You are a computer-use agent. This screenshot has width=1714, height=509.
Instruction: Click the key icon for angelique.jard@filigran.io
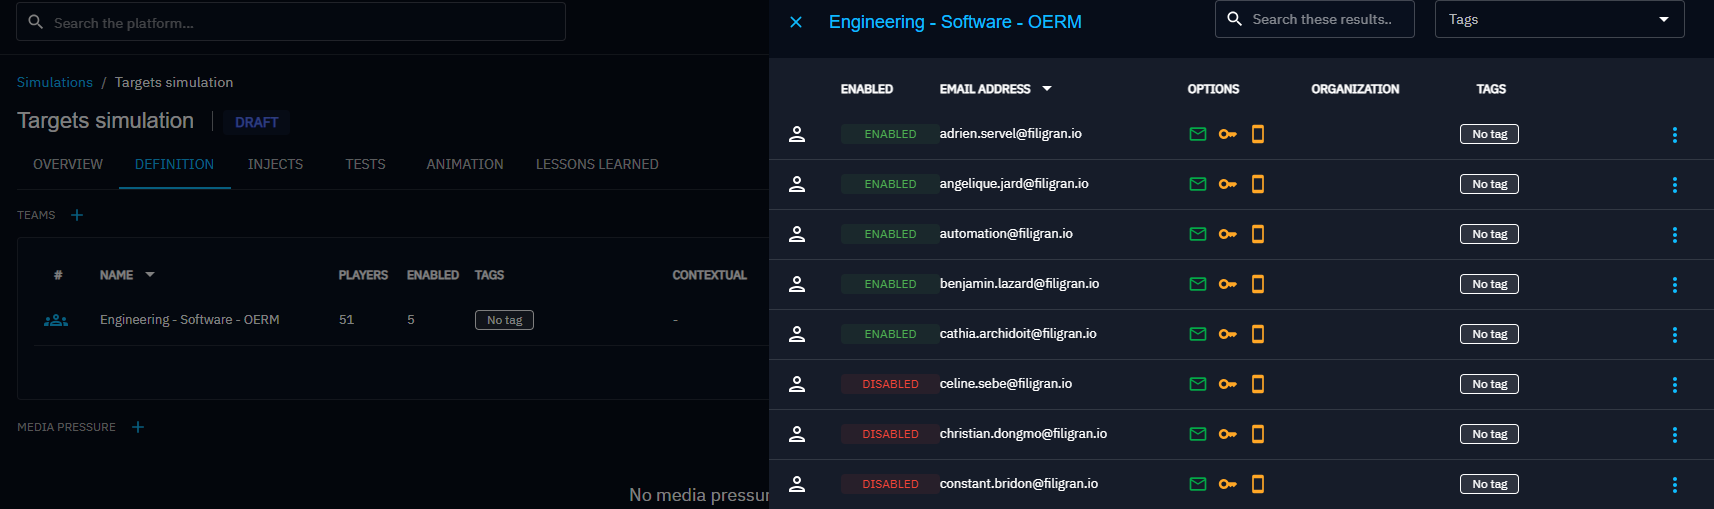tap(1227, 184)
